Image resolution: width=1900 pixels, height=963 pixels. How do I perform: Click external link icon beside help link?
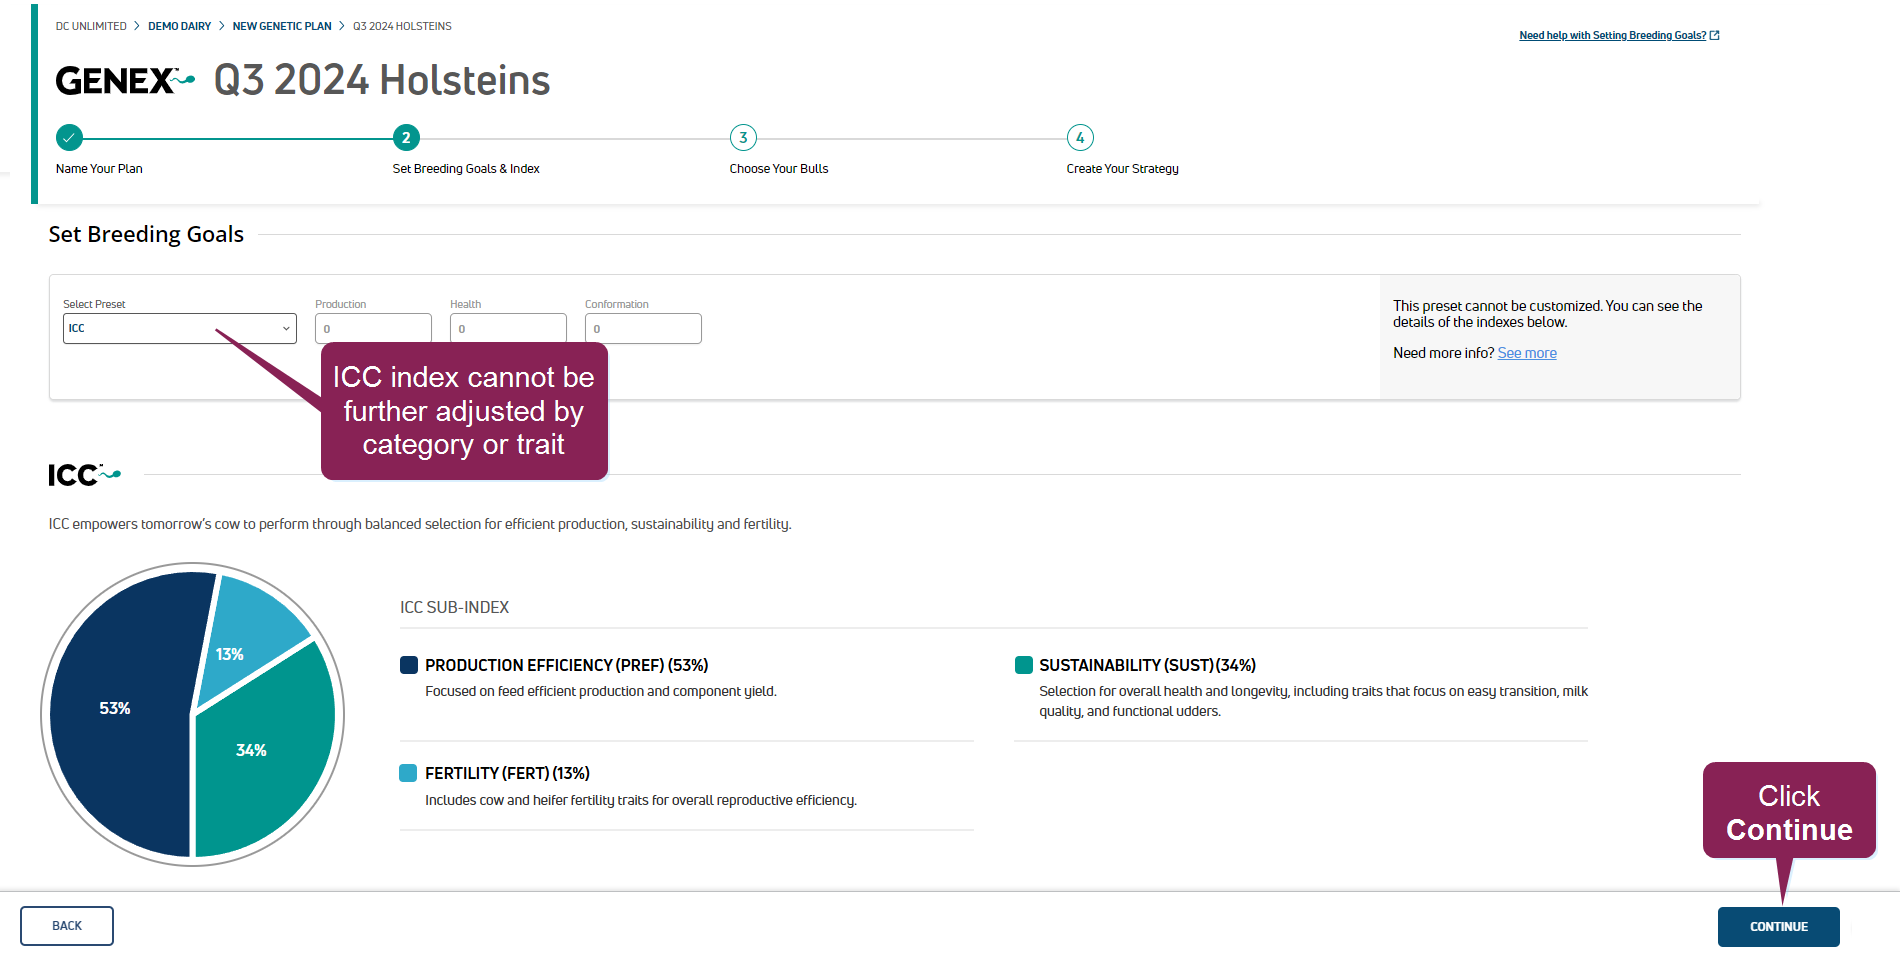pyautogui.click(x=1715, y=35)
